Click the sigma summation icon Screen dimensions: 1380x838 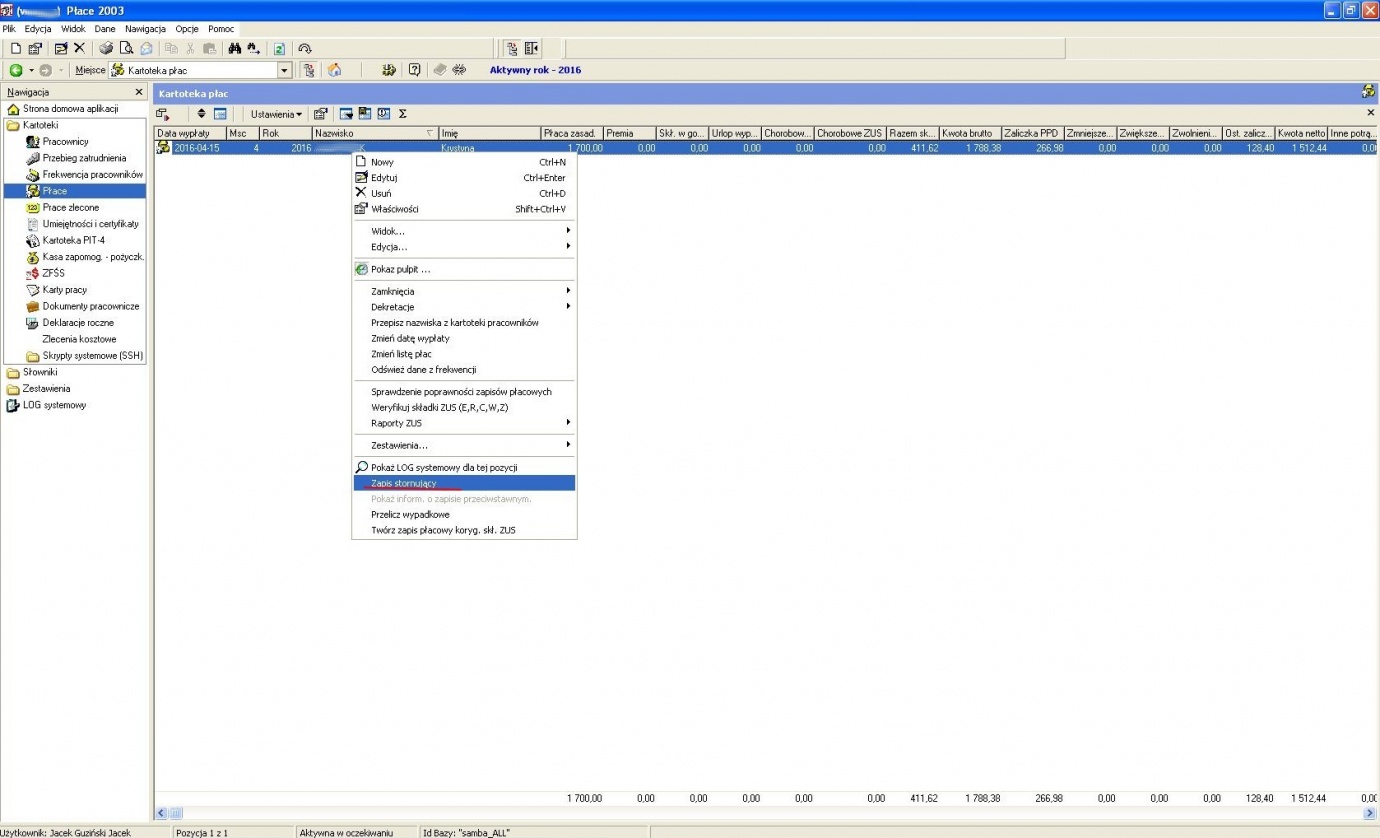pyautogui.click(x=402, y=114)
